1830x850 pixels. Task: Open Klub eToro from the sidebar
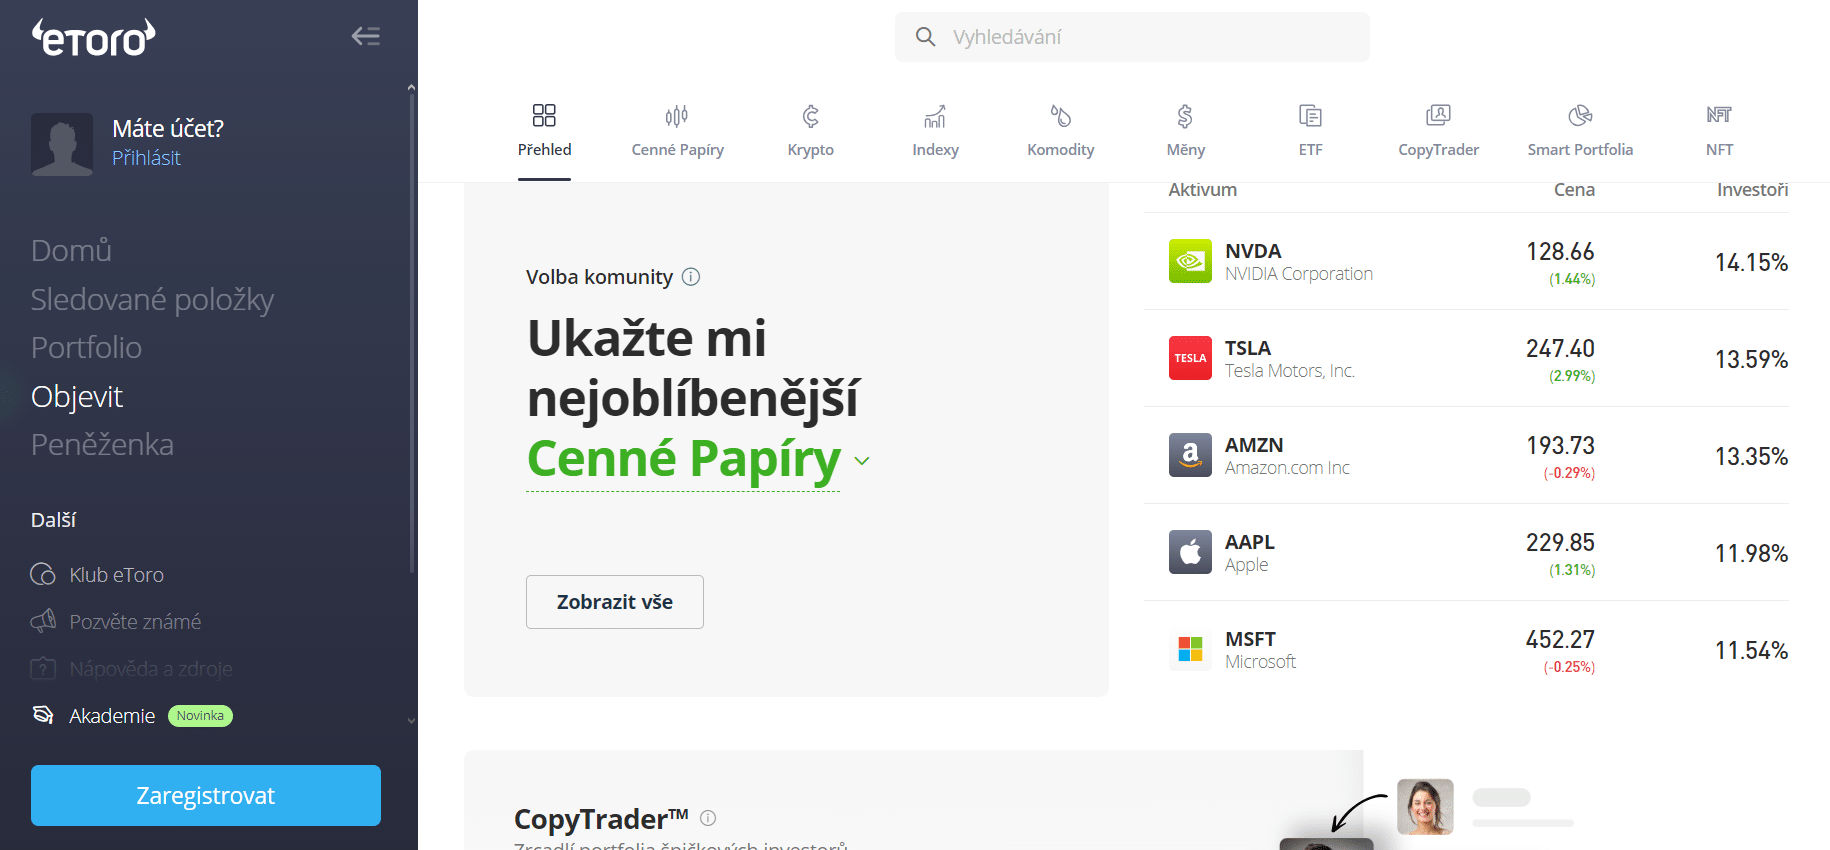coord(97,575)
